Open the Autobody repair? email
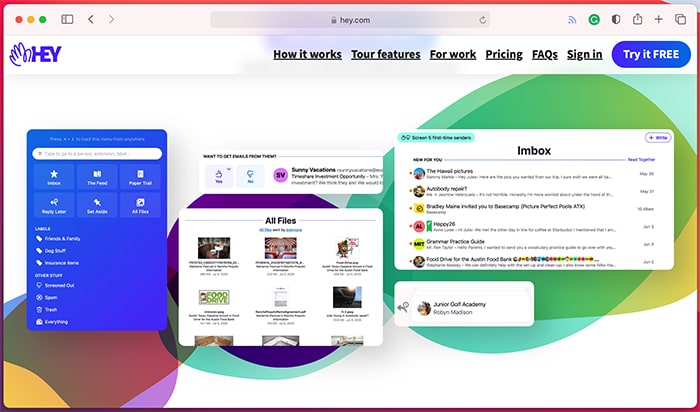700x412 pixels. coord(533,191)
